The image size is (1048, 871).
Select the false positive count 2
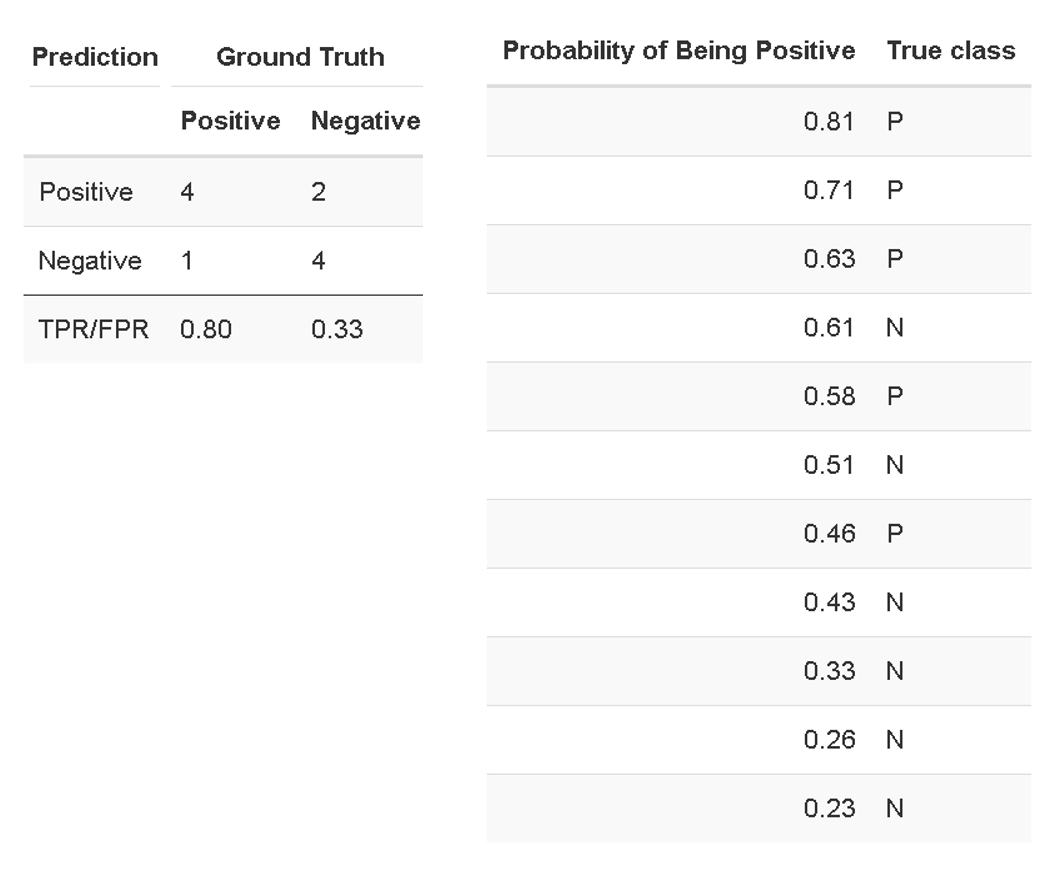[x=318, y=193]
